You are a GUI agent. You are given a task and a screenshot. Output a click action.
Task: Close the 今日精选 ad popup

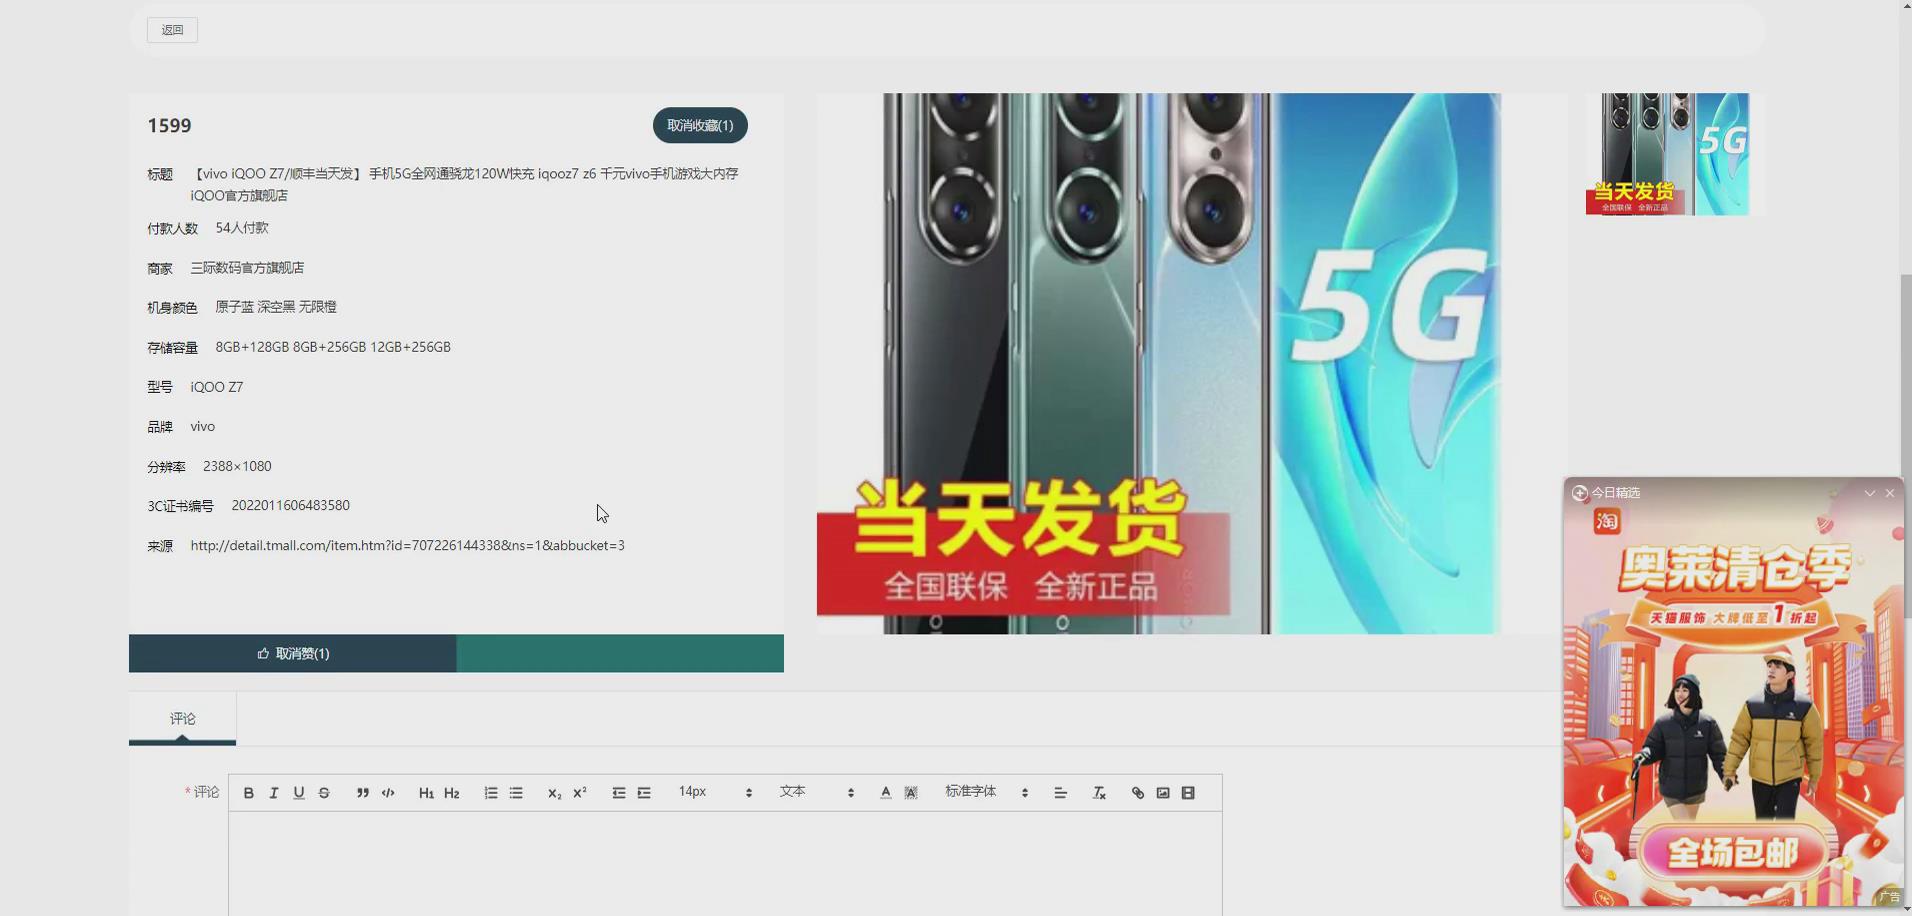tap(1890, 493)
